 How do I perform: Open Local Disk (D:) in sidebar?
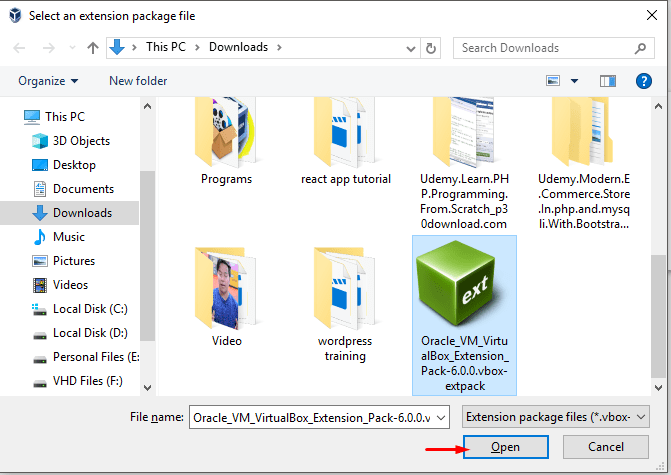coord(80,332)
